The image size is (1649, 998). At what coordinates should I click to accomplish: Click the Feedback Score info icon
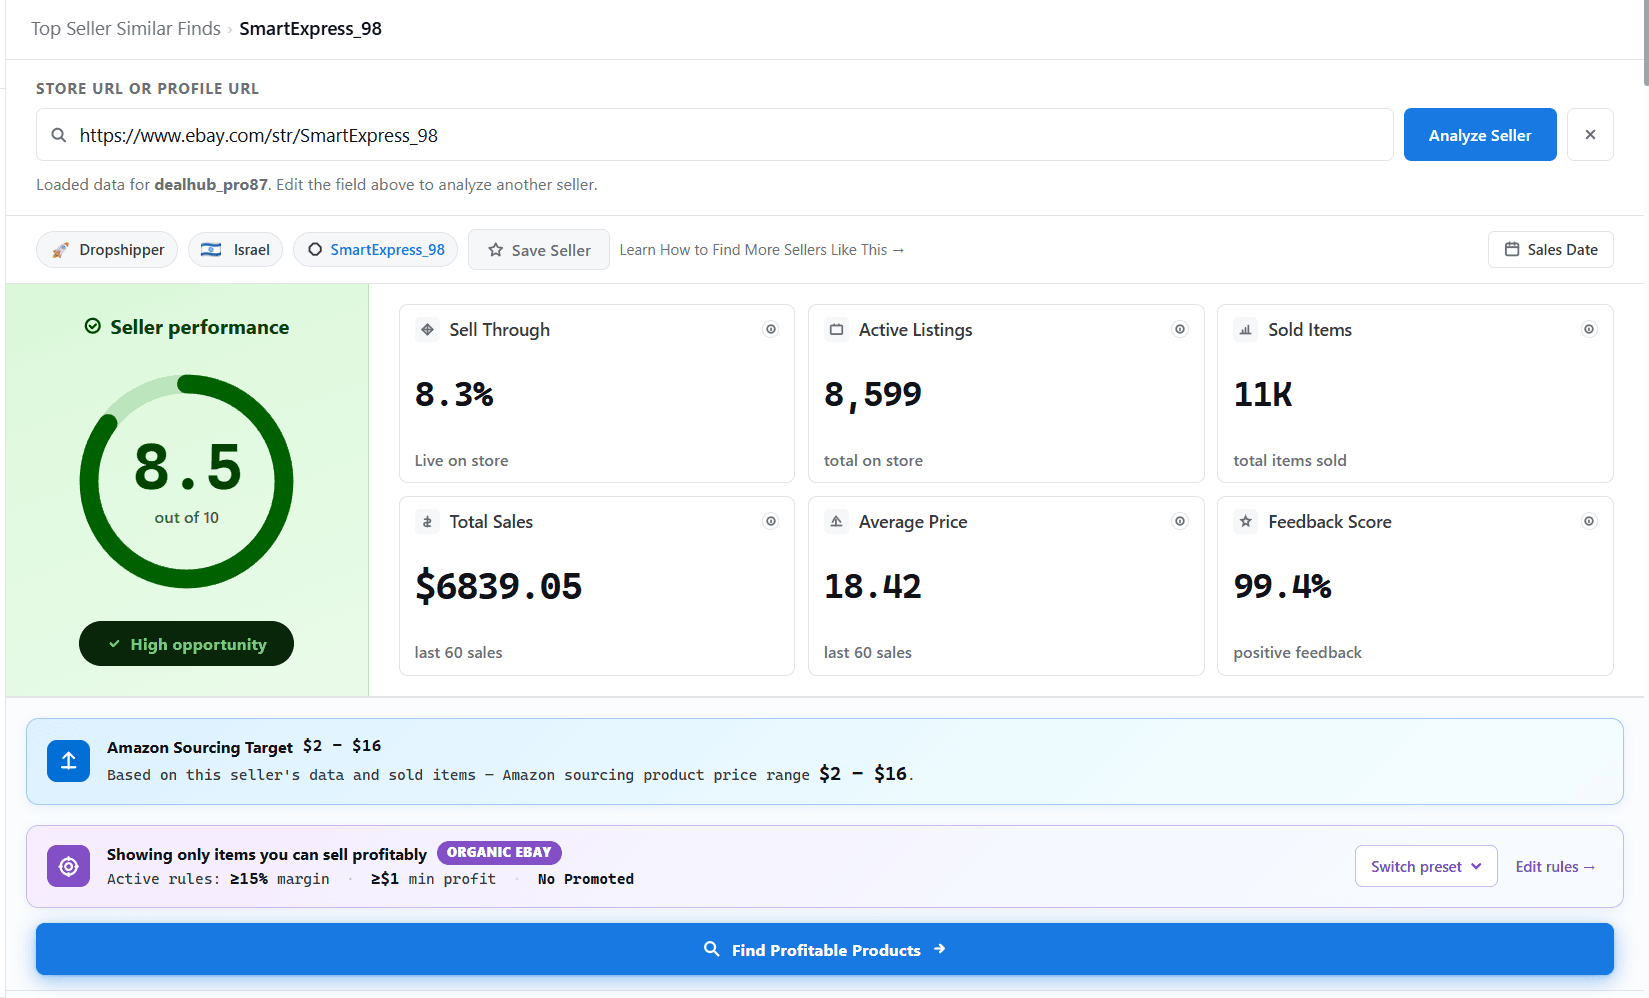pos(1589,521)
